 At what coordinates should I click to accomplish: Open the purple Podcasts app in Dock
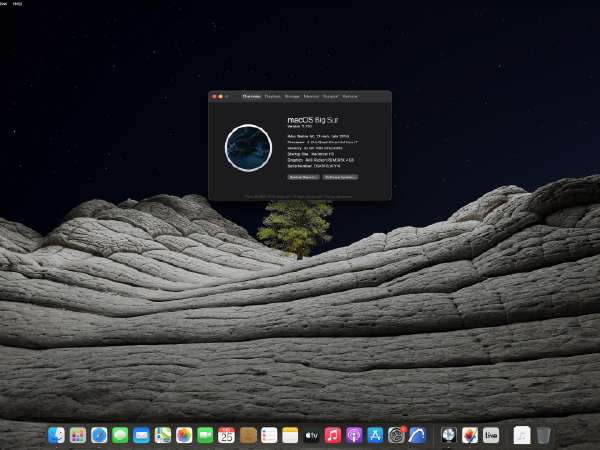point(354,435)
